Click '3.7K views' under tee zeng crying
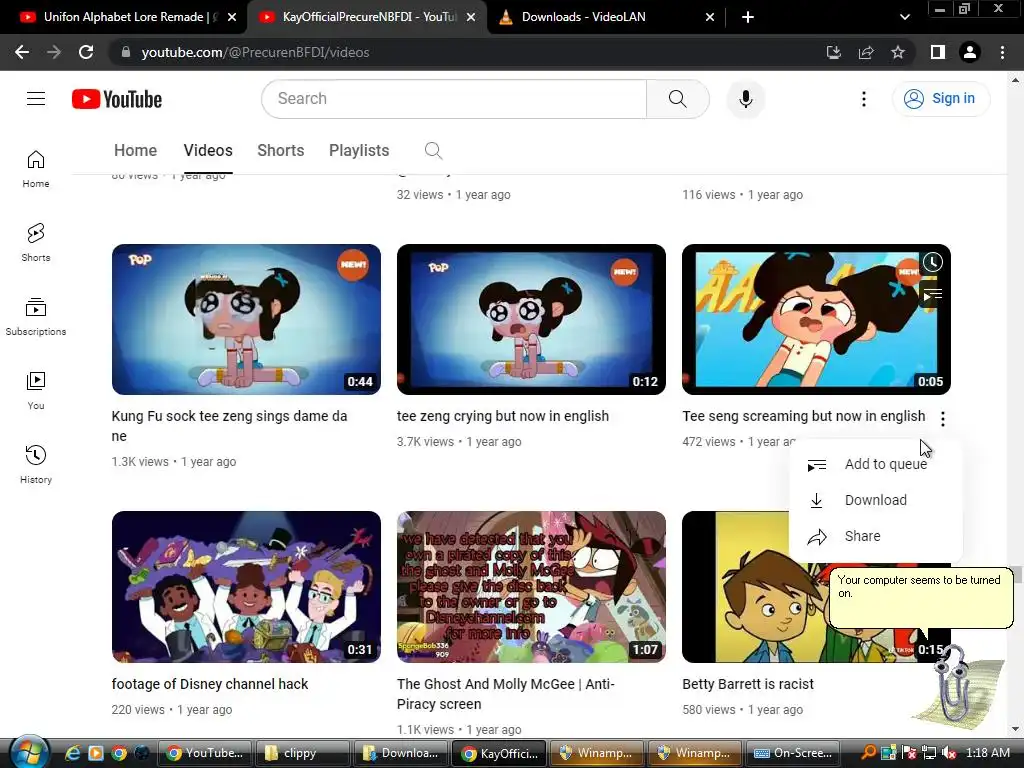 click(425, 441)
